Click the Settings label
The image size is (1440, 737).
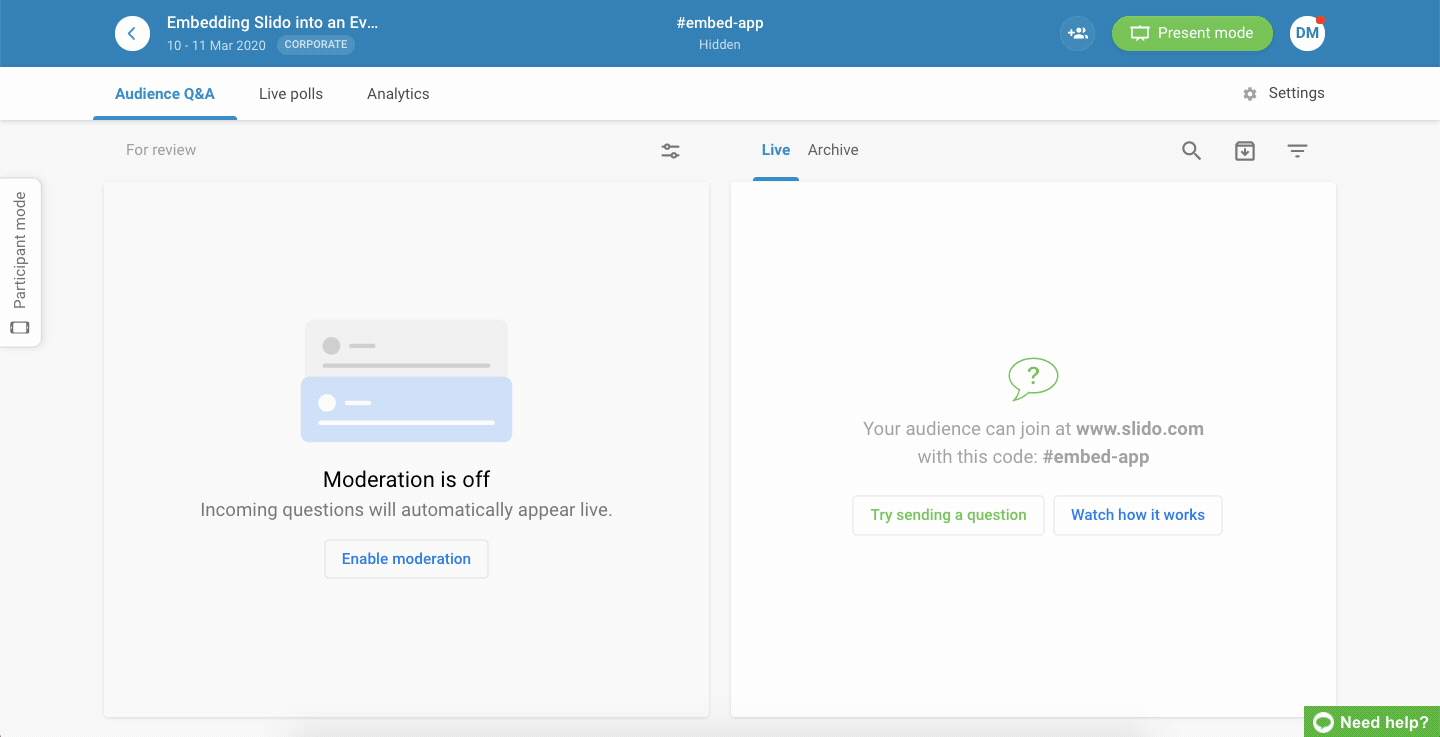1296,93
